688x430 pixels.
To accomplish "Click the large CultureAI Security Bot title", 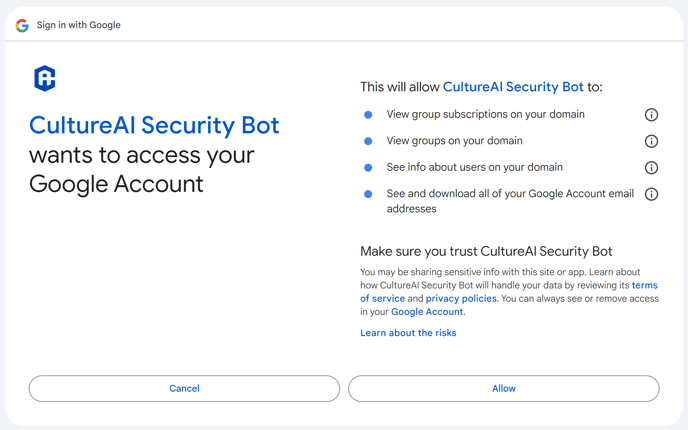I will (x=154, y=125).
